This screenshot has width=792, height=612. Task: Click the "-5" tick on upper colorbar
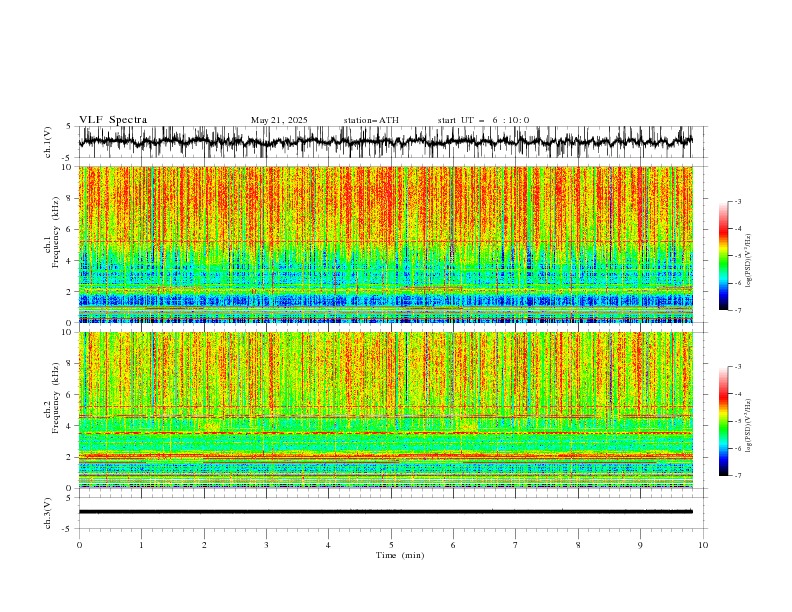click(x=738, y=256)
